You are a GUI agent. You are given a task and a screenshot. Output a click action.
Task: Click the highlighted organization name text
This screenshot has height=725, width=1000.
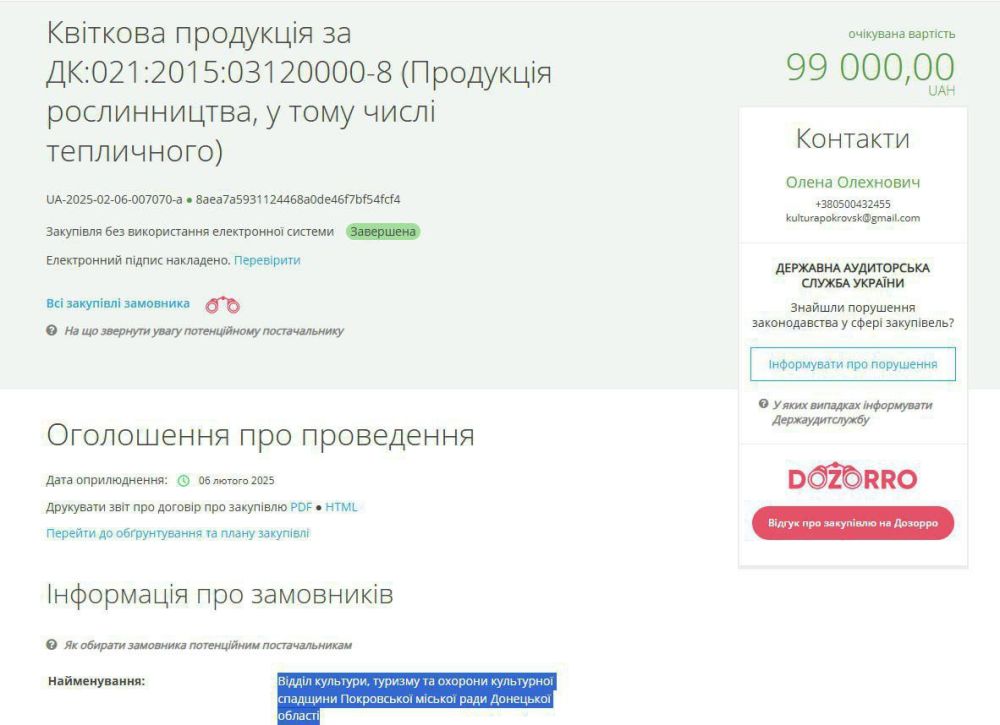[415, 698]
